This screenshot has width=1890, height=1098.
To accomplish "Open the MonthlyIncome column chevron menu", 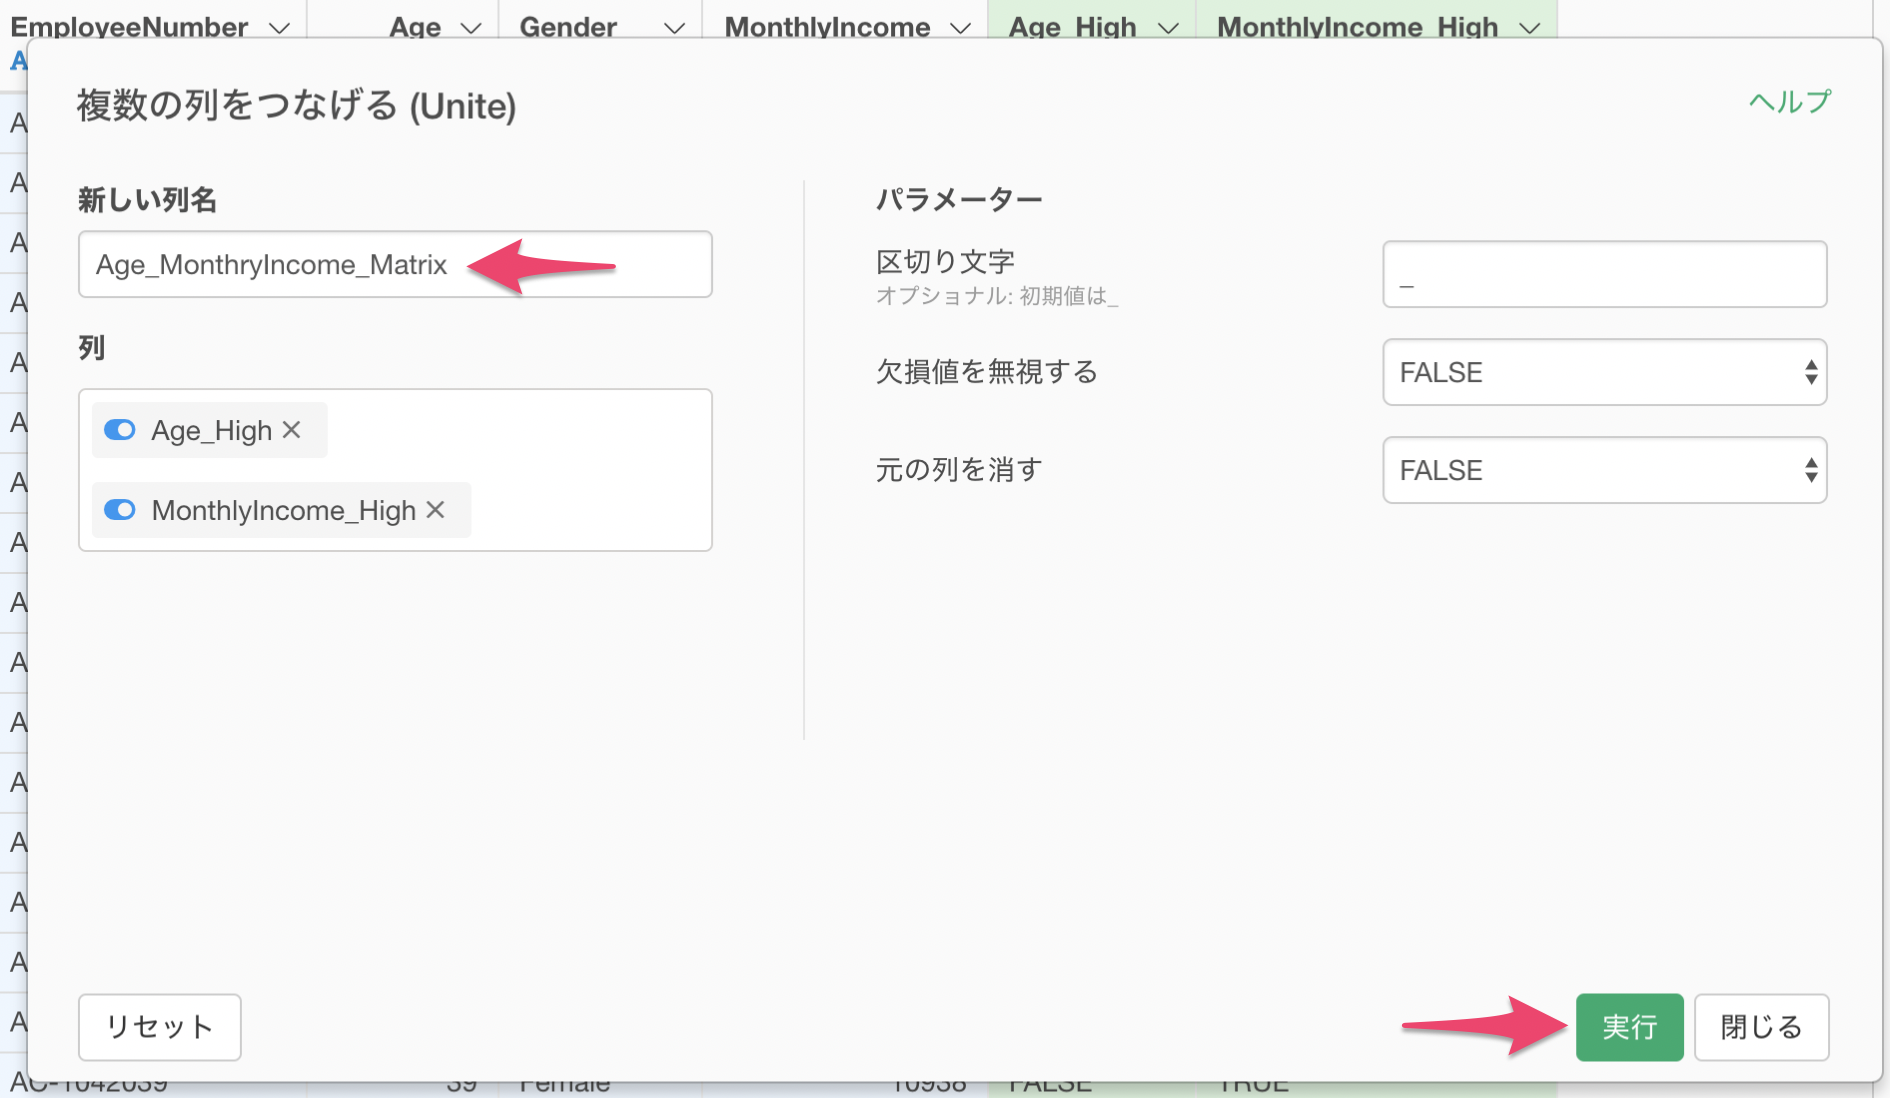I will point(960,27).
